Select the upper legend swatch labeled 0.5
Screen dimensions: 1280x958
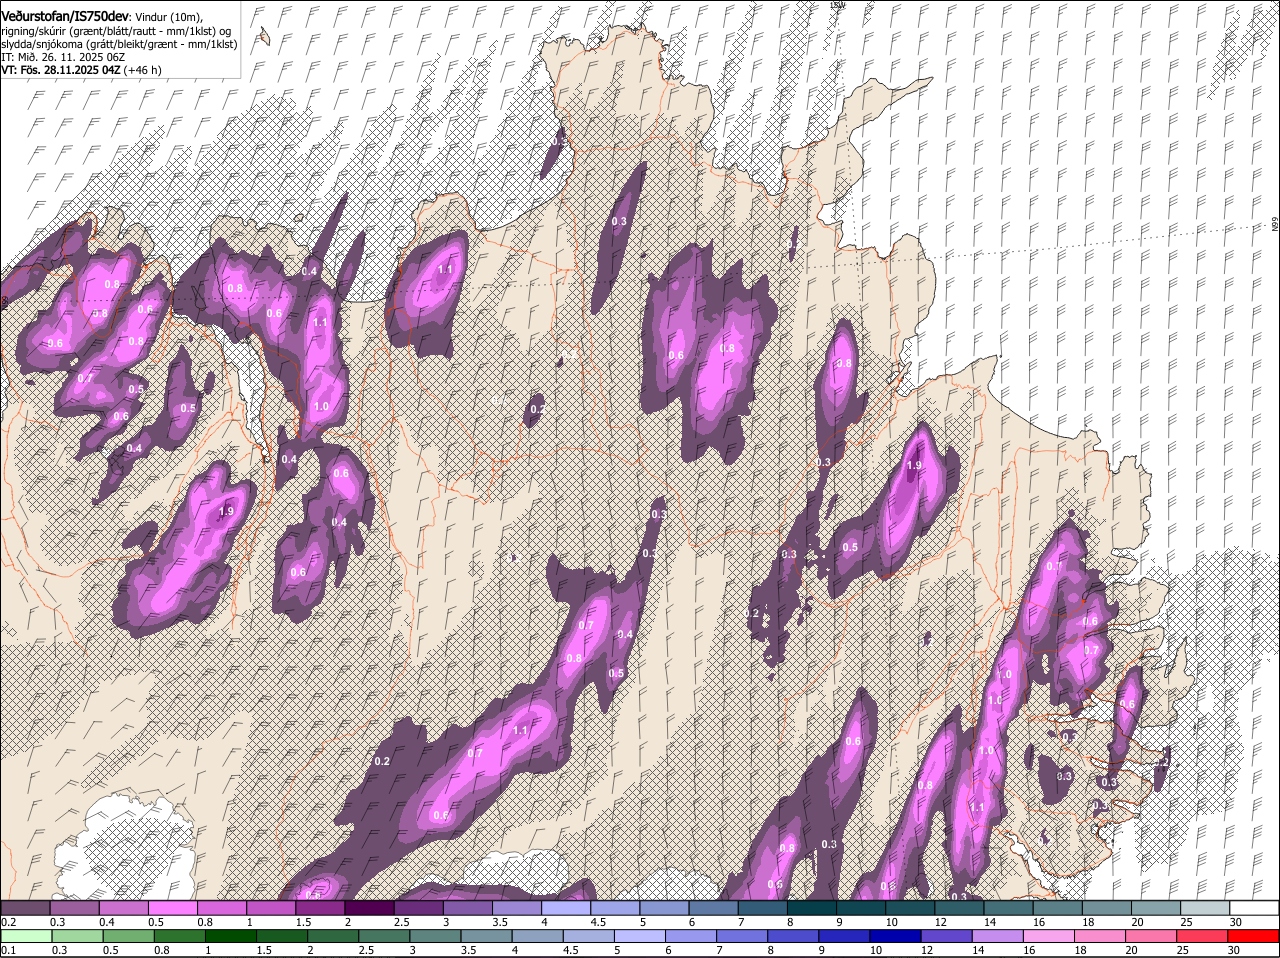click(173, 907)
